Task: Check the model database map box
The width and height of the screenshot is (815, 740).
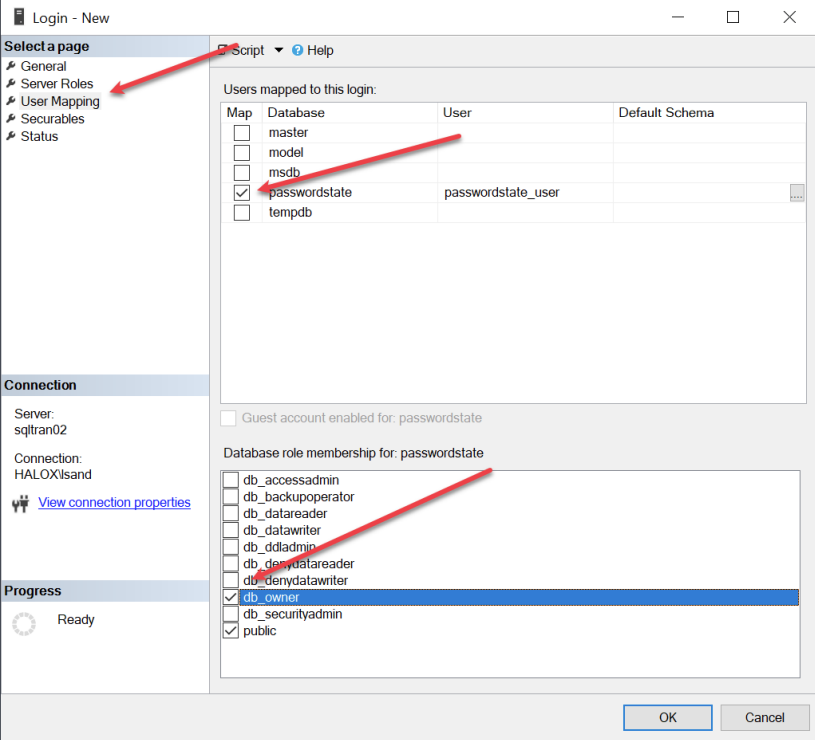Action: (242, 153)
